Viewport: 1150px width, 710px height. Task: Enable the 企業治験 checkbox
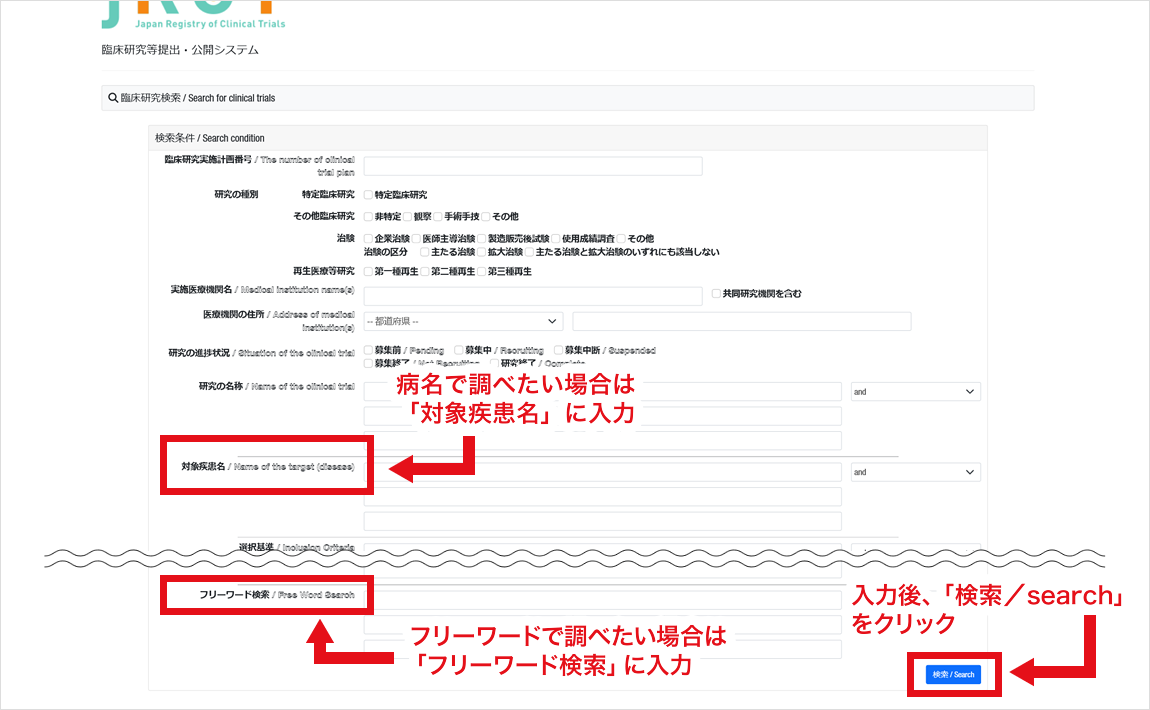[x=366, y=239]
